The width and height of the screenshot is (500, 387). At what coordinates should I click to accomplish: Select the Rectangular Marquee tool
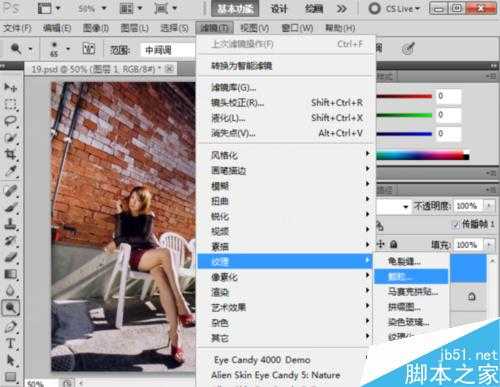(11, 104)
